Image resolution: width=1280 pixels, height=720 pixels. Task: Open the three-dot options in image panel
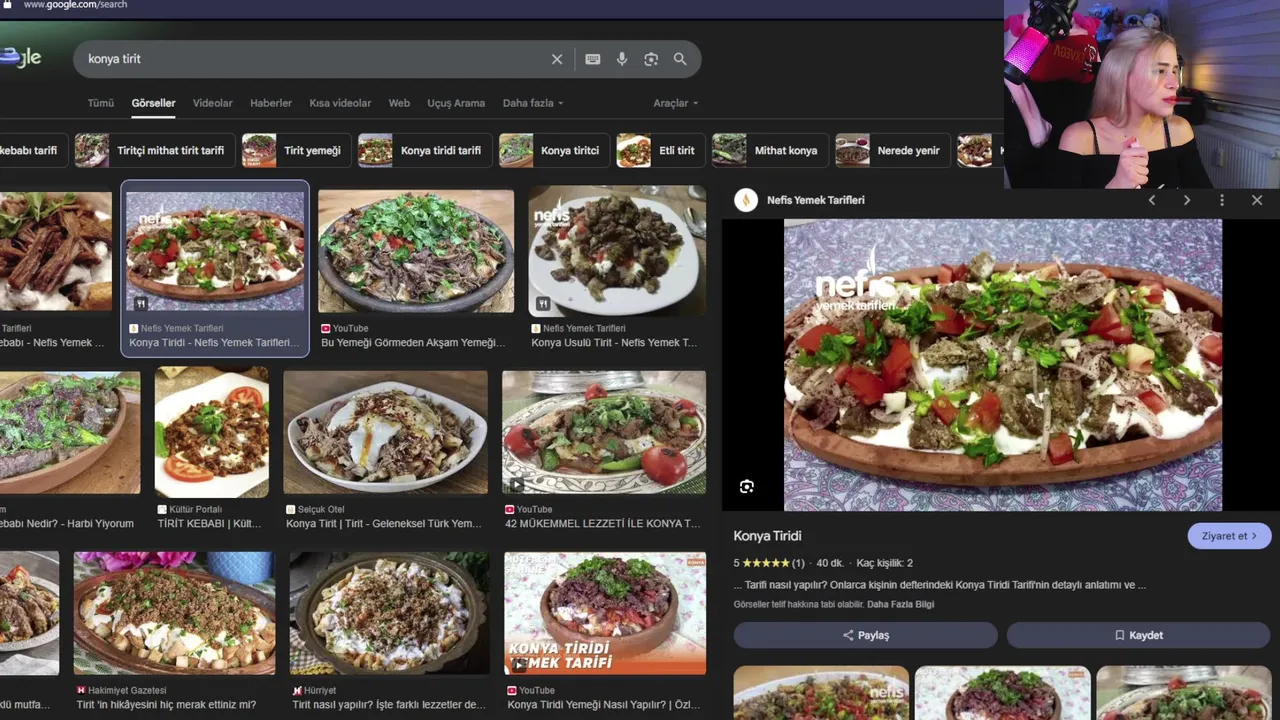coord(1222,200)
